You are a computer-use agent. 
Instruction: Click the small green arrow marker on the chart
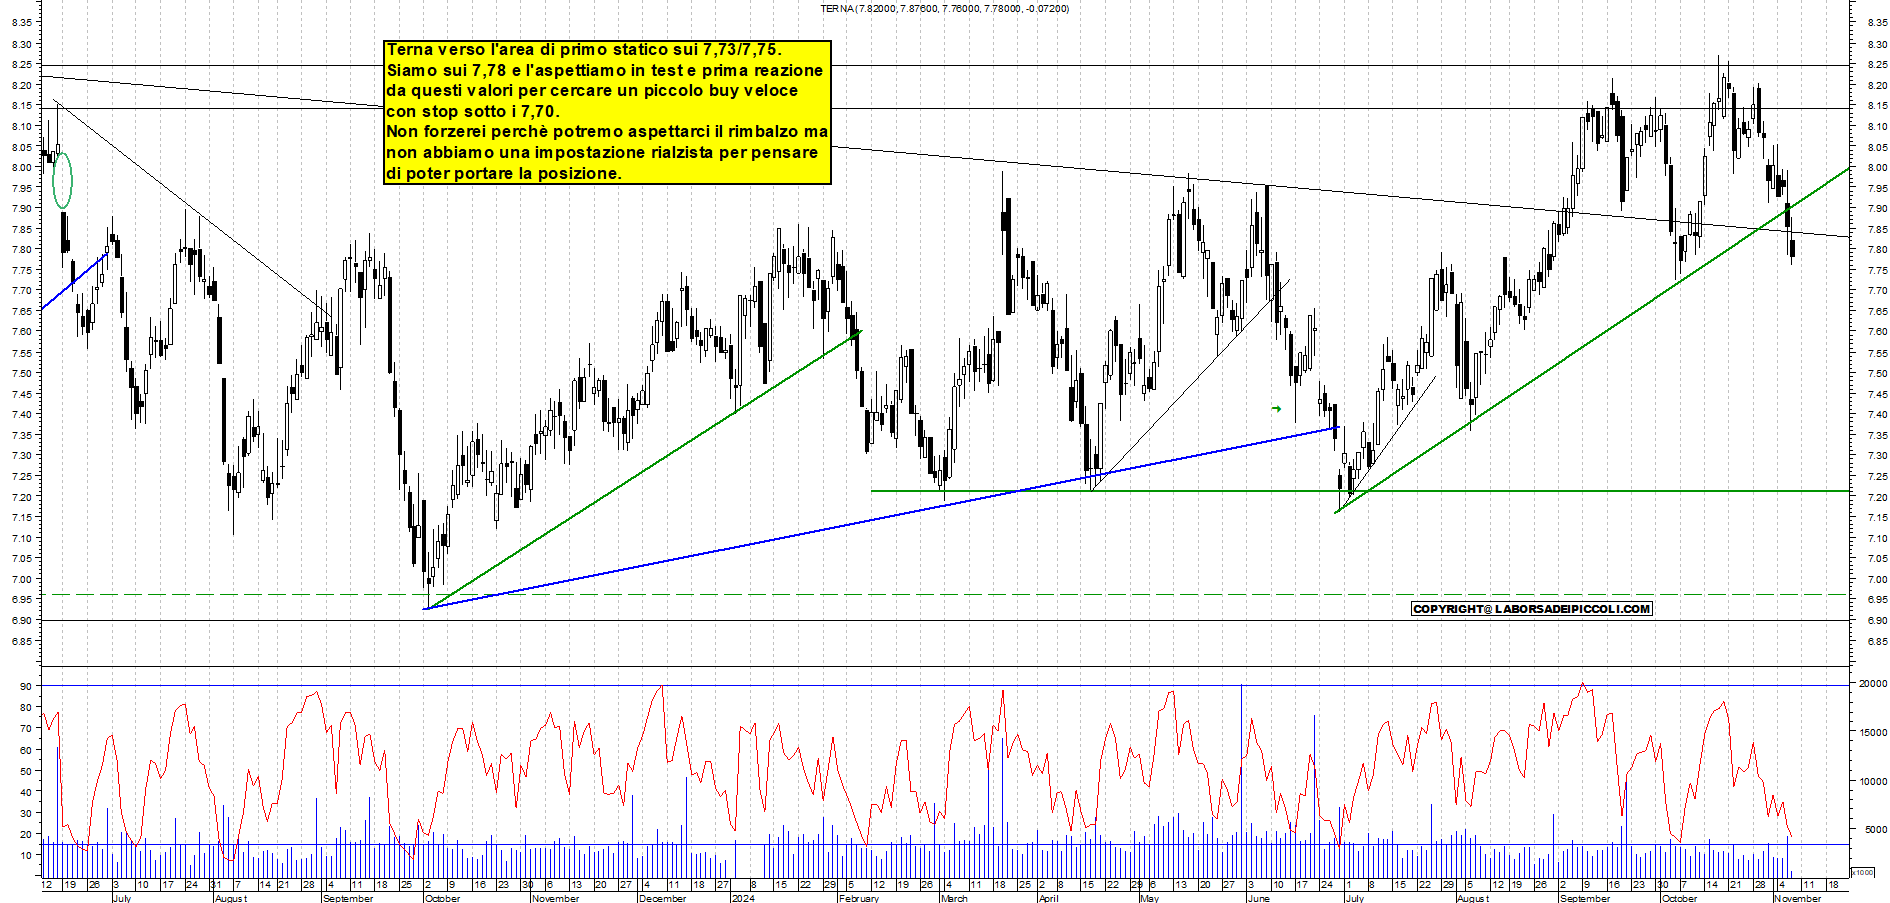click(1276, 408)
